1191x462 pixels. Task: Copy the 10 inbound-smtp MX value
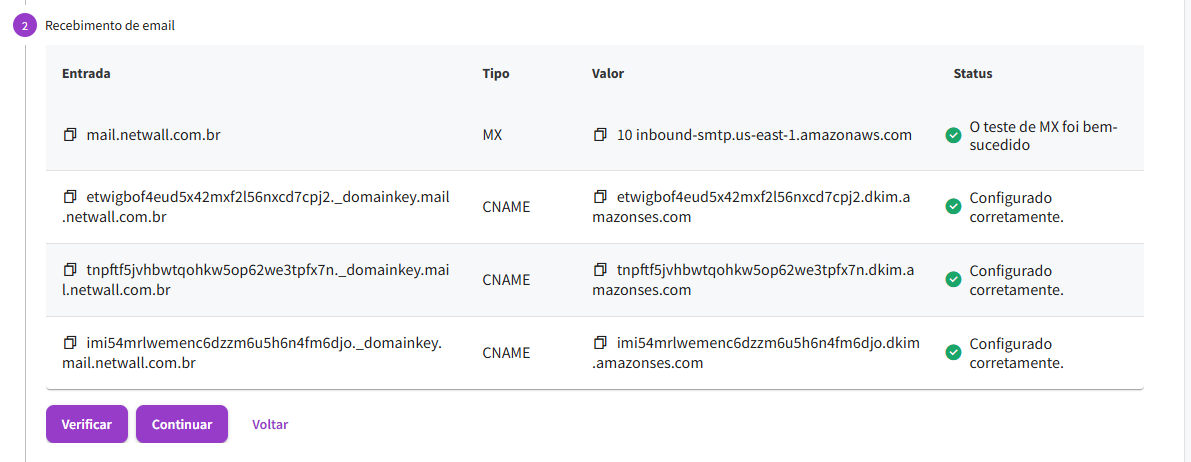pyautogui.click(x=600, y=134)
